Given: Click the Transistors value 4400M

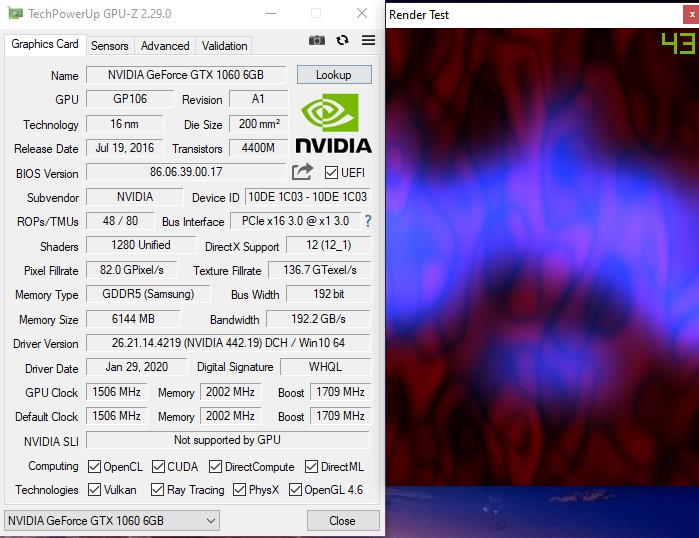Looking at the screenshot, I should (259, 148).
